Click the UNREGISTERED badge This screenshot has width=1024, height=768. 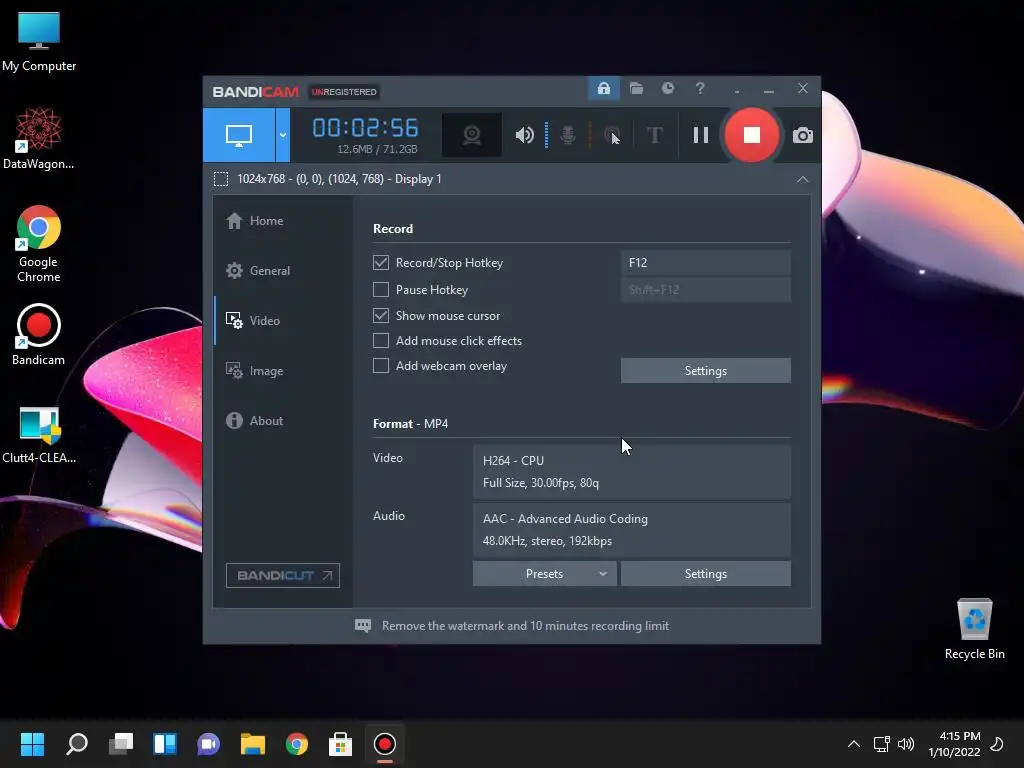point(344,92)
